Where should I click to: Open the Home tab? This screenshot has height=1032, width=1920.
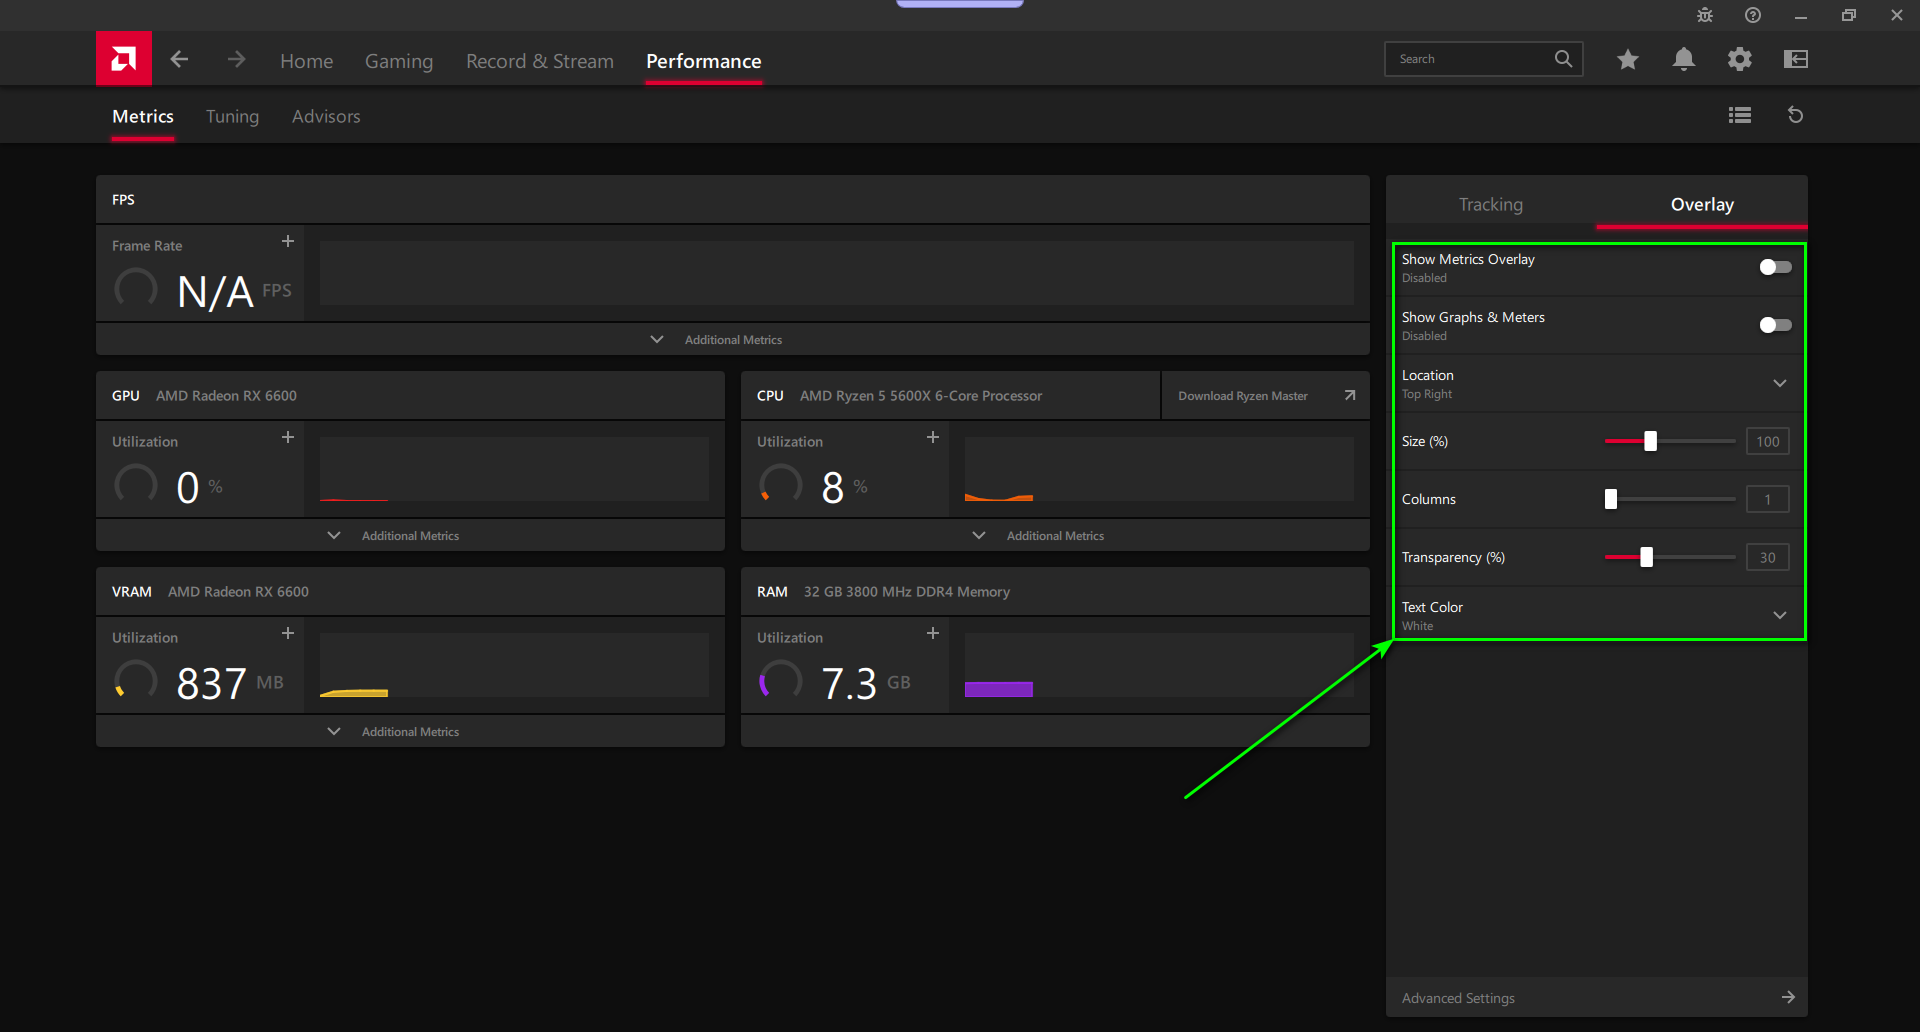pyautogui.click(x=307, y=61)
